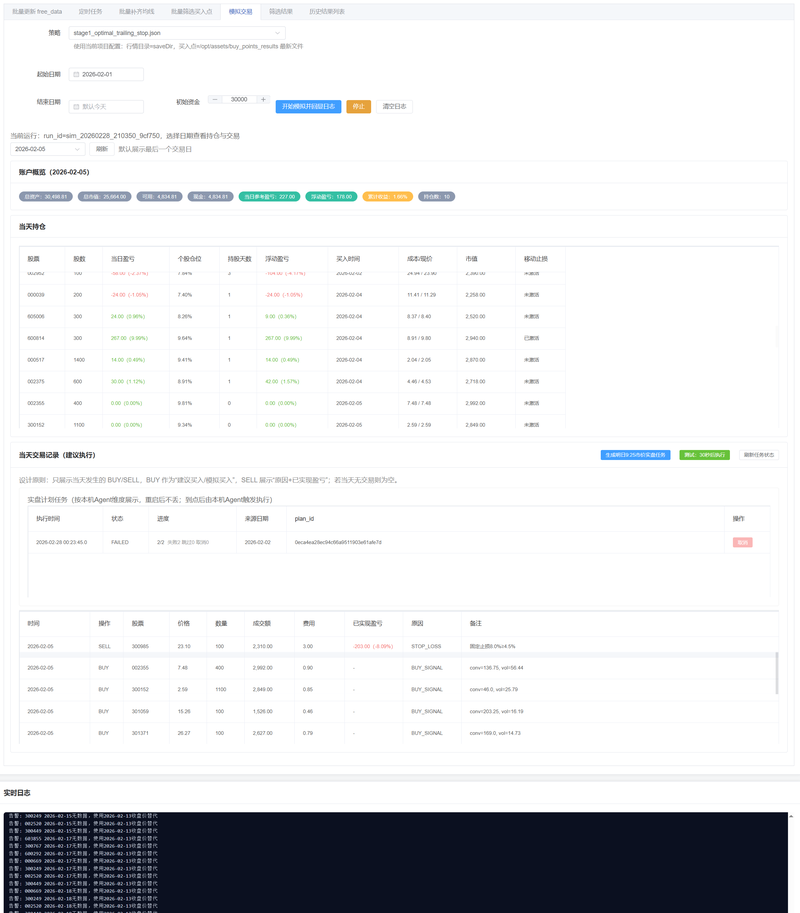Click the orange 累计收益 badge
800x913 pixels.
click(x=388, y=197)
